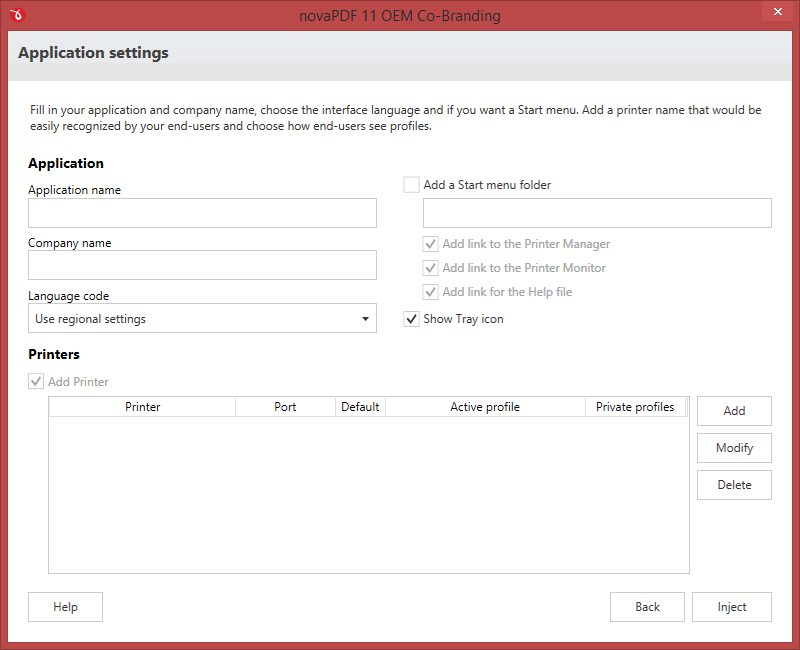Toggle the Add Printer checkbox
This screenshot has height=650, width=800.
point(36,382)
